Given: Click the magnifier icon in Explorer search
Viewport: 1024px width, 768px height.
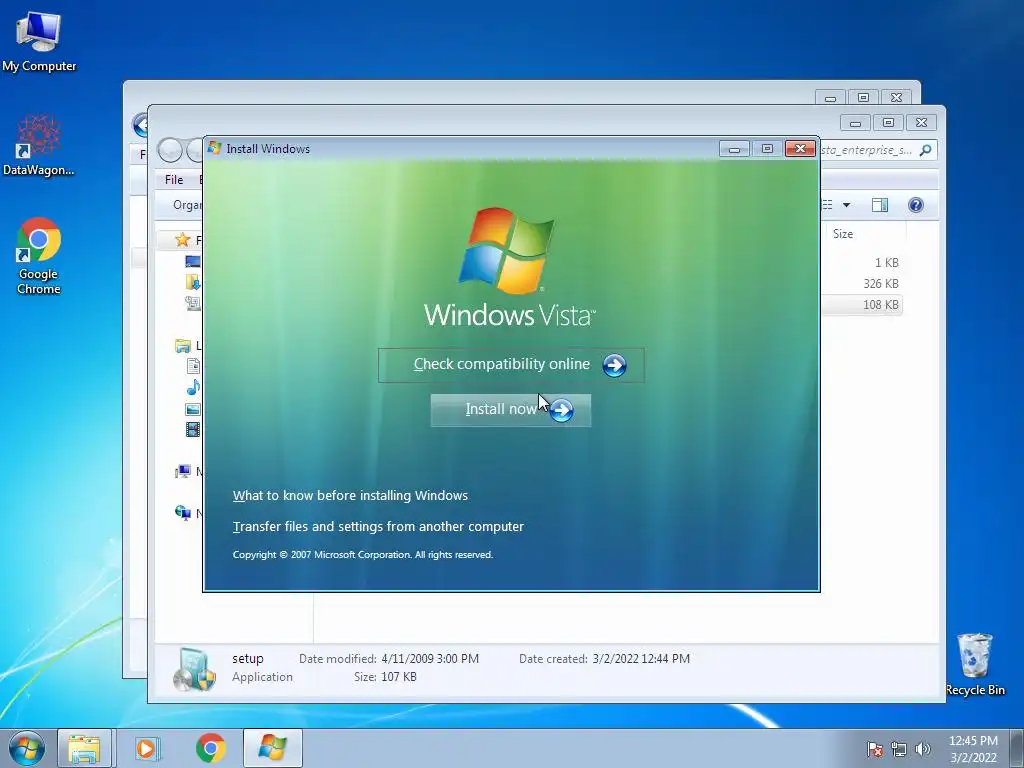Looking at the screenshot, I should pos(925,150).
